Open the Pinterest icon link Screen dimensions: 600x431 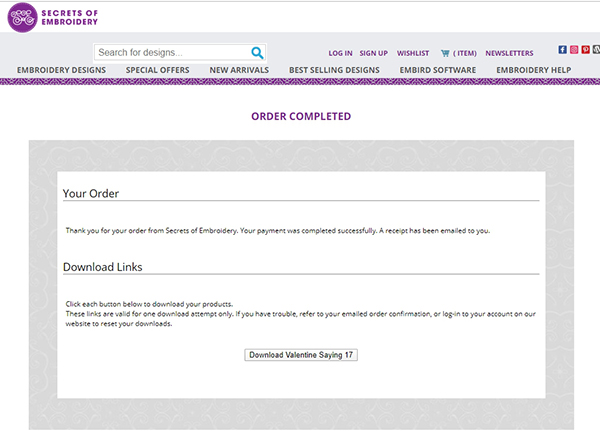point(586,50)
